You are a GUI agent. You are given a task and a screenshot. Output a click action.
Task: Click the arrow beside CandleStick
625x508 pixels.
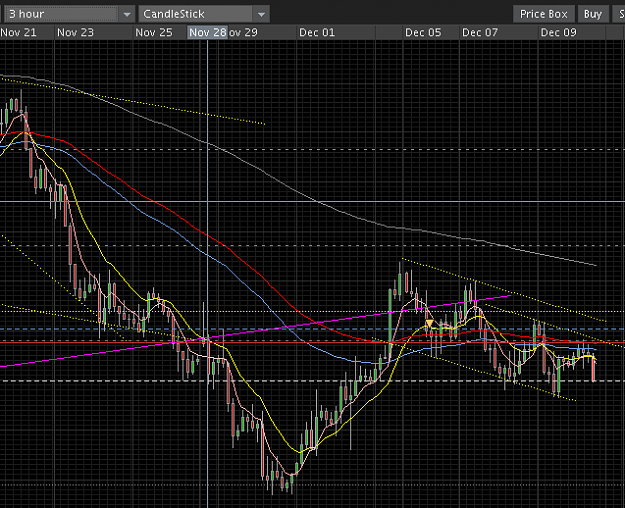(261, 14)
